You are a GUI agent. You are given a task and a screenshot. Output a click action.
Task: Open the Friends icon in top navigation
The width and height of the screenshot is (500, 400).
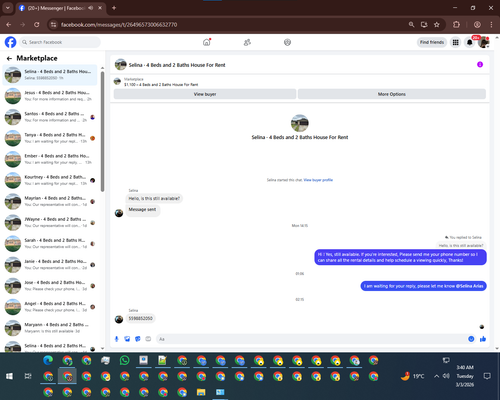[x=247, y=42]
